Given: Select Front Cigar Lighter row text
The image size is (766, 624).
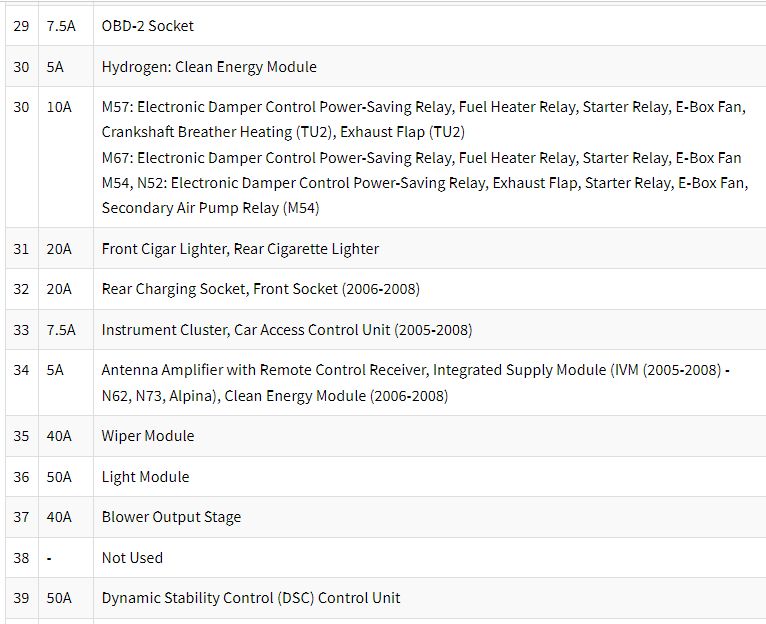Looking at the screenshot, I should click(240, 249).
